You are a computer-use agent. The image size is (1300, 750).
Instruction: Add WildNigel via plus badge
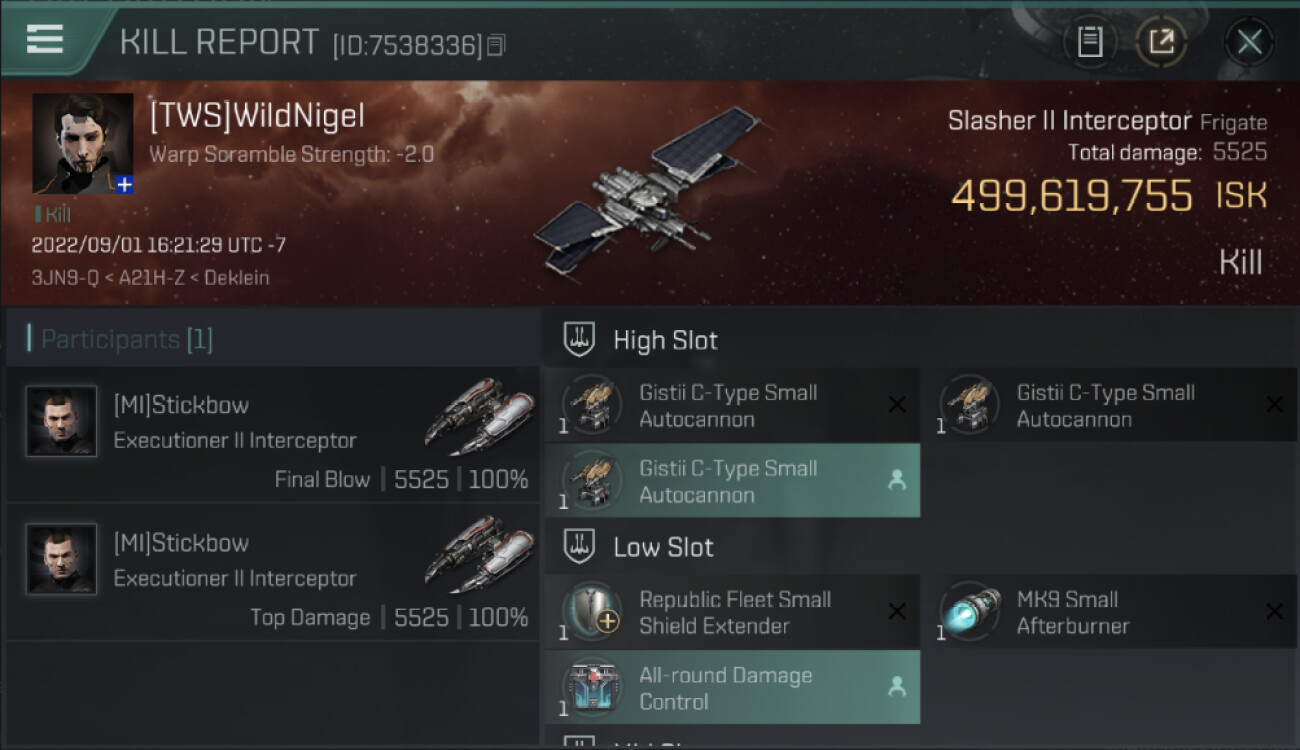pyautogui.click(x=124, y=185)
